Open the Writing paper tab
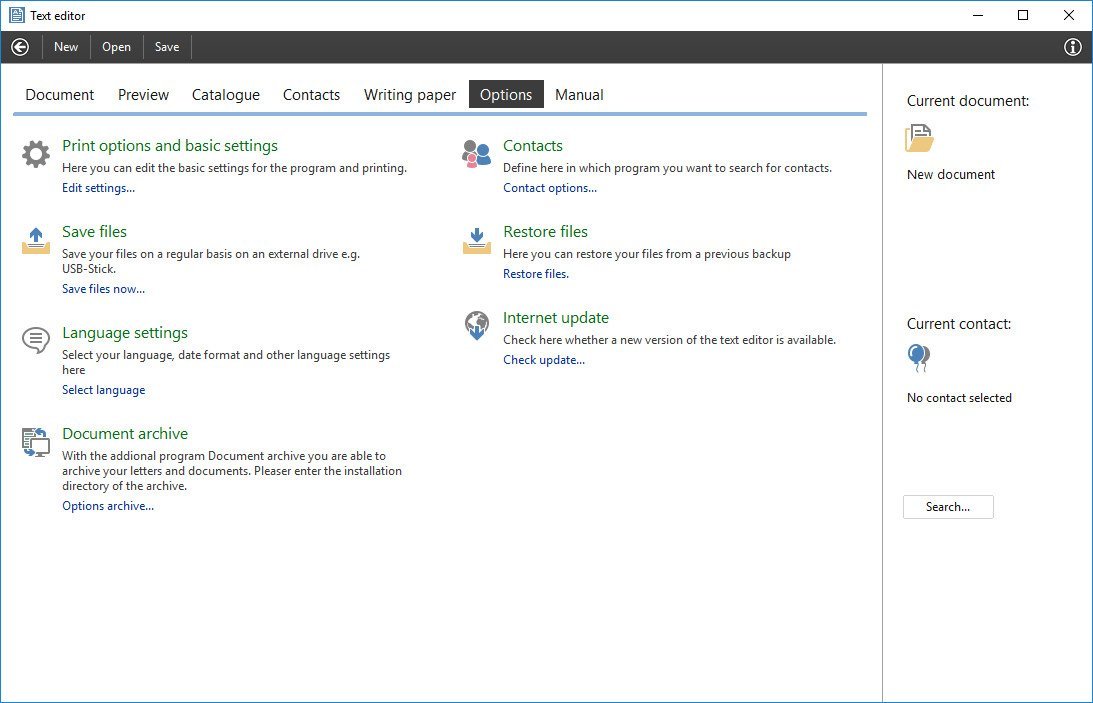Screen dimensions: 1093x703 point(410,95)
